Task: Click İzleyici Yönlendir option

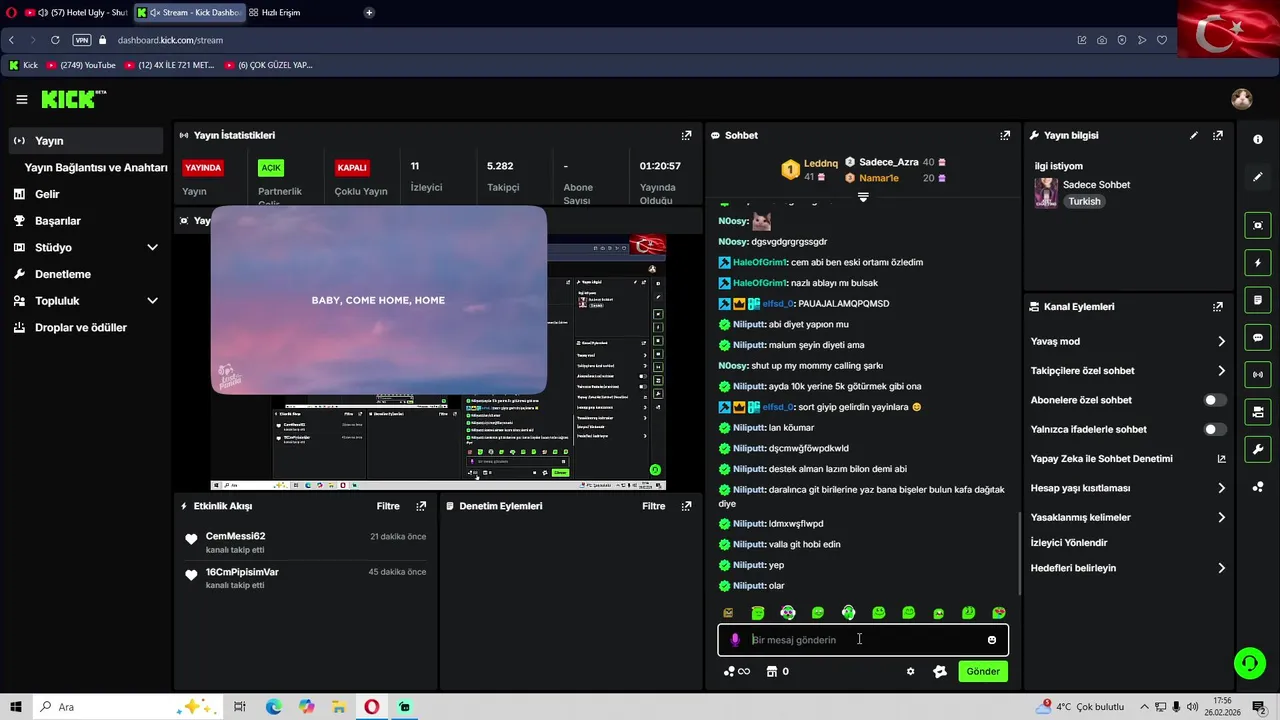Action: tap(1069, 543)
